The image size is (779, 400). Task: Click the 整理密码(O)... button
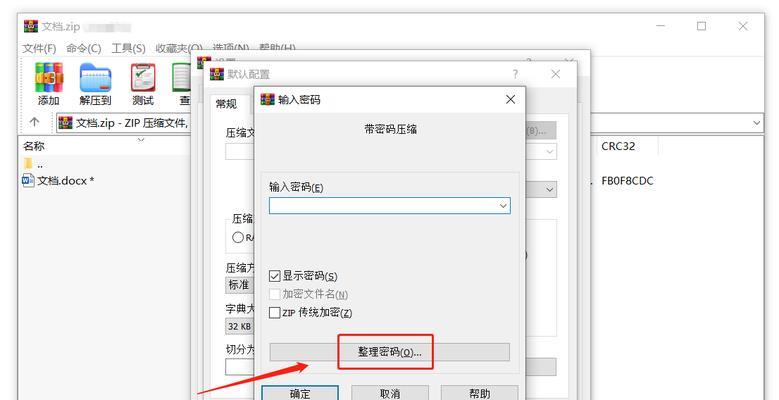click(x=390, y=352)
